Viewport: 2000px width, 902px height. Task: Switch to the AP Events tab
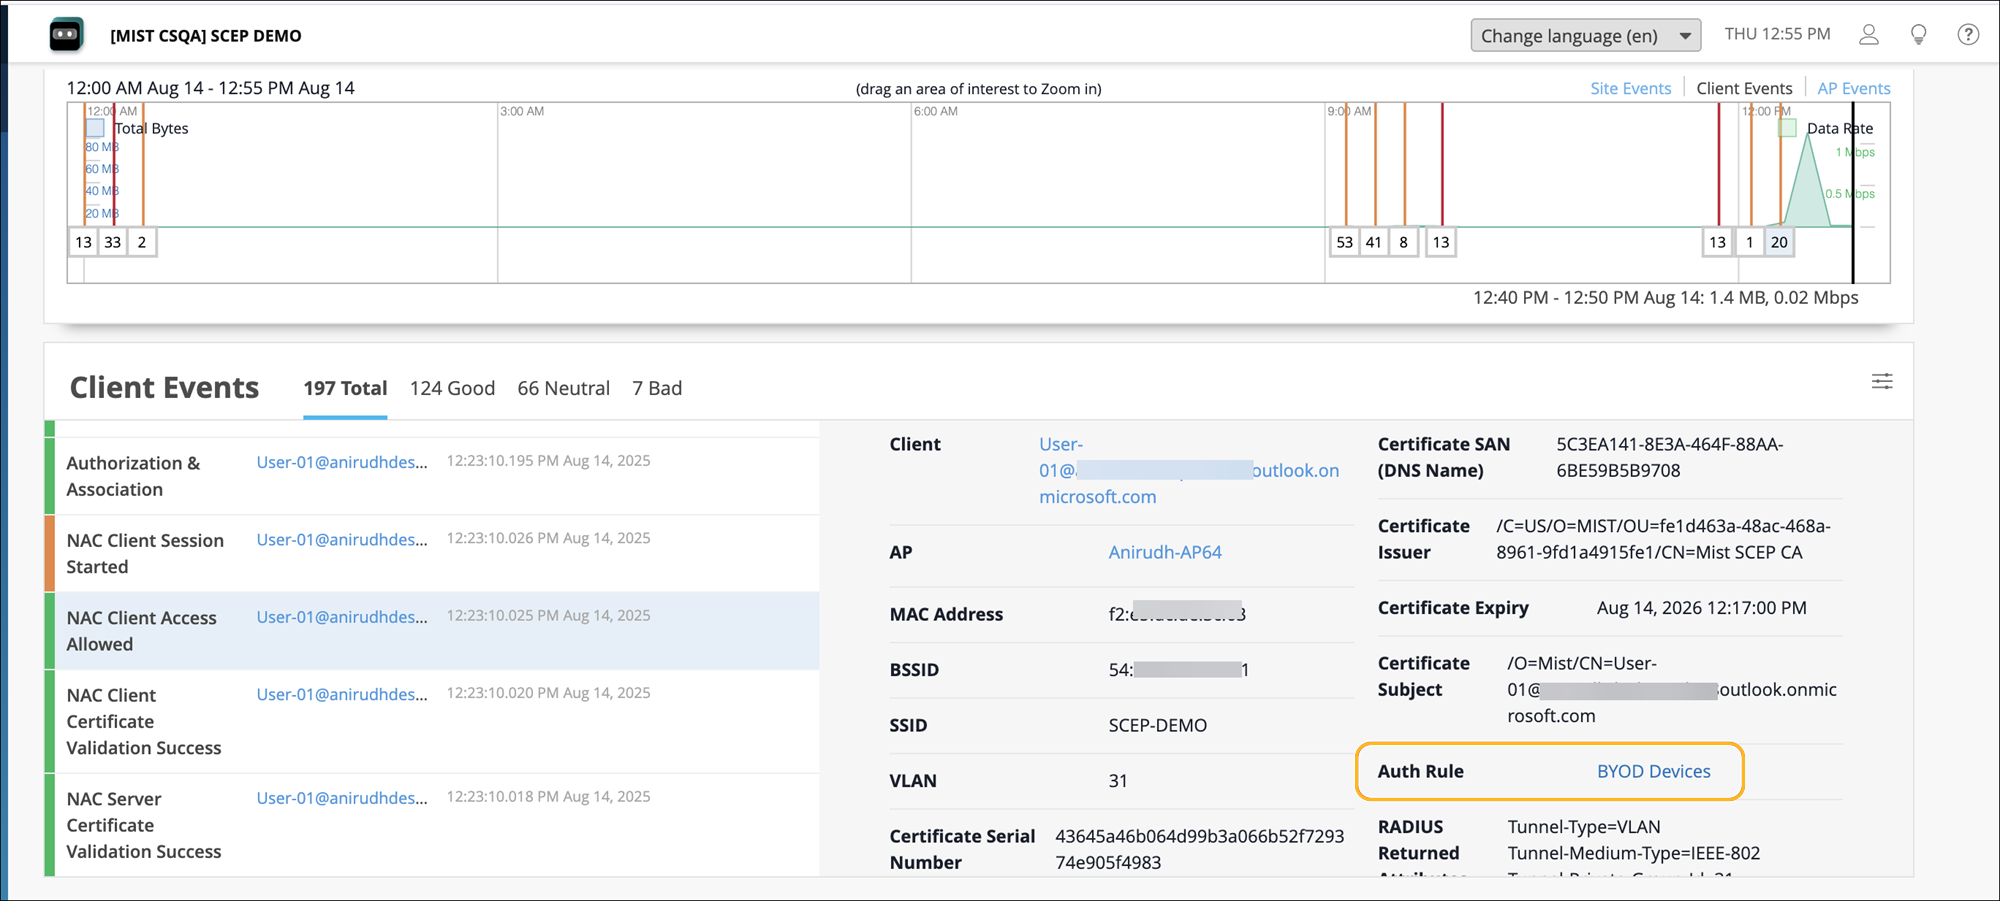[1853, 88]
